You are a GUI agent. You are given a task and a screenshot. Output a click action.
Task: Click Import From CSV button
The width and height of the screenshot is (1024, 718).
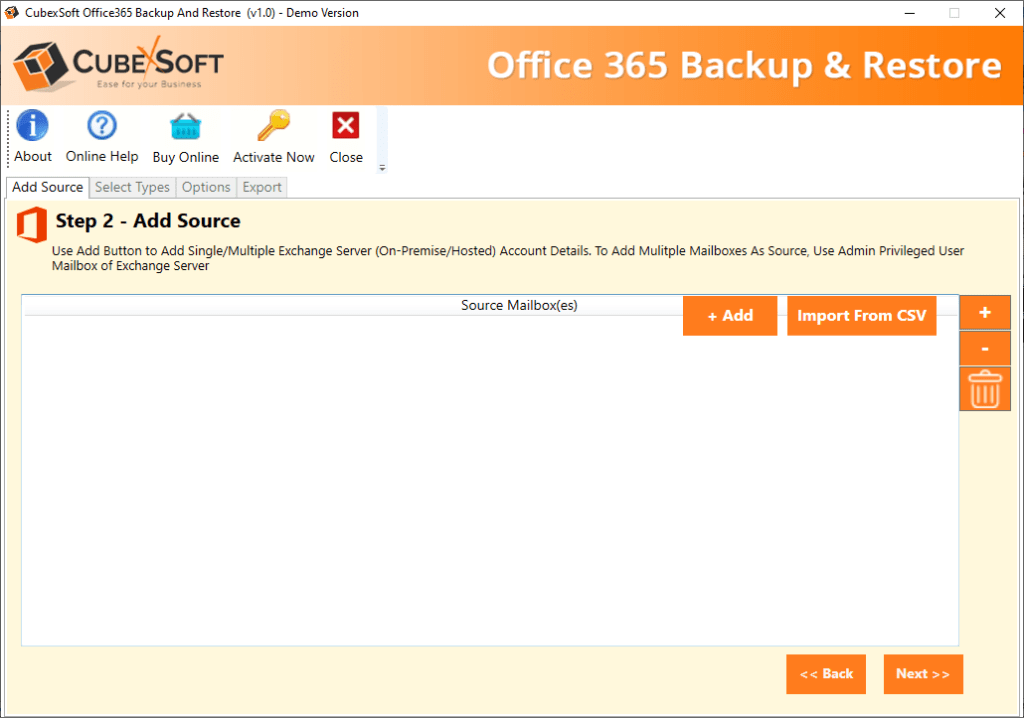[861, 316]
